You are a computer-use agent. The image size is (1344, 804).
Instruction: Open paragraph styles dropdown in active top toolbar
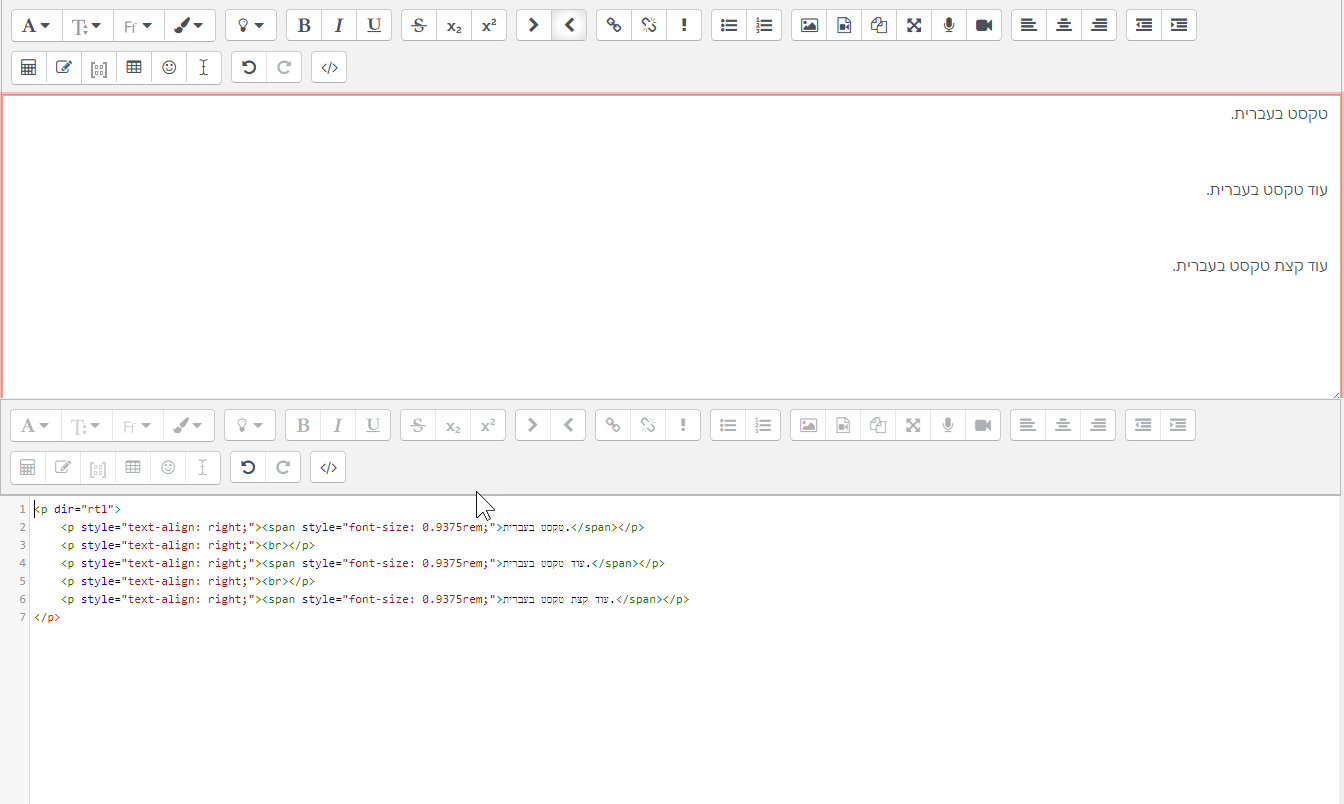tap(36, 25)
